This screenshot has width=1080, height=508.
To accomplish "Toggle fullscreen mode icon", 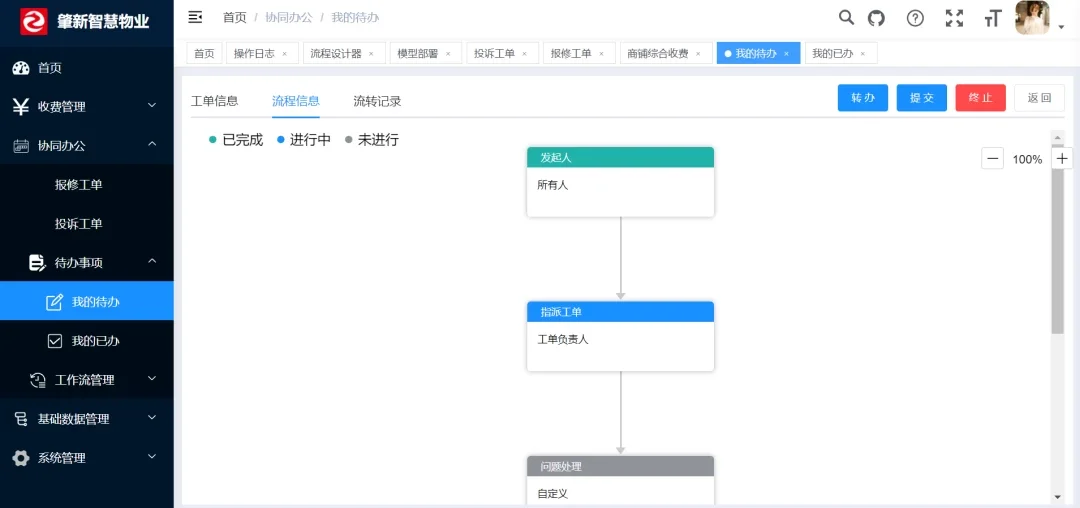I will [x=954, y=19].
